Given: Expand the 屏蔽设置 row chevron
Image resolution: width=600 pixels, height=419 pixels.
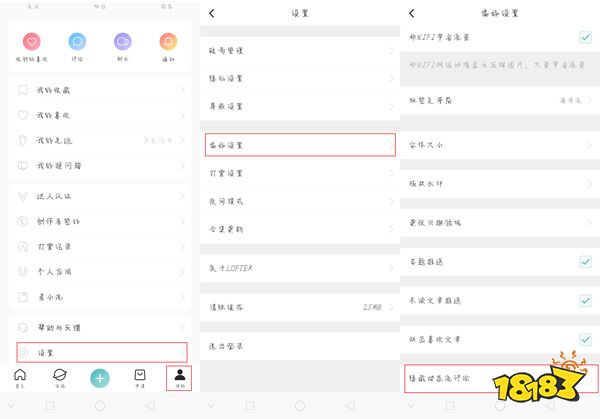Looking at the screenshot, I should [391, 106].
